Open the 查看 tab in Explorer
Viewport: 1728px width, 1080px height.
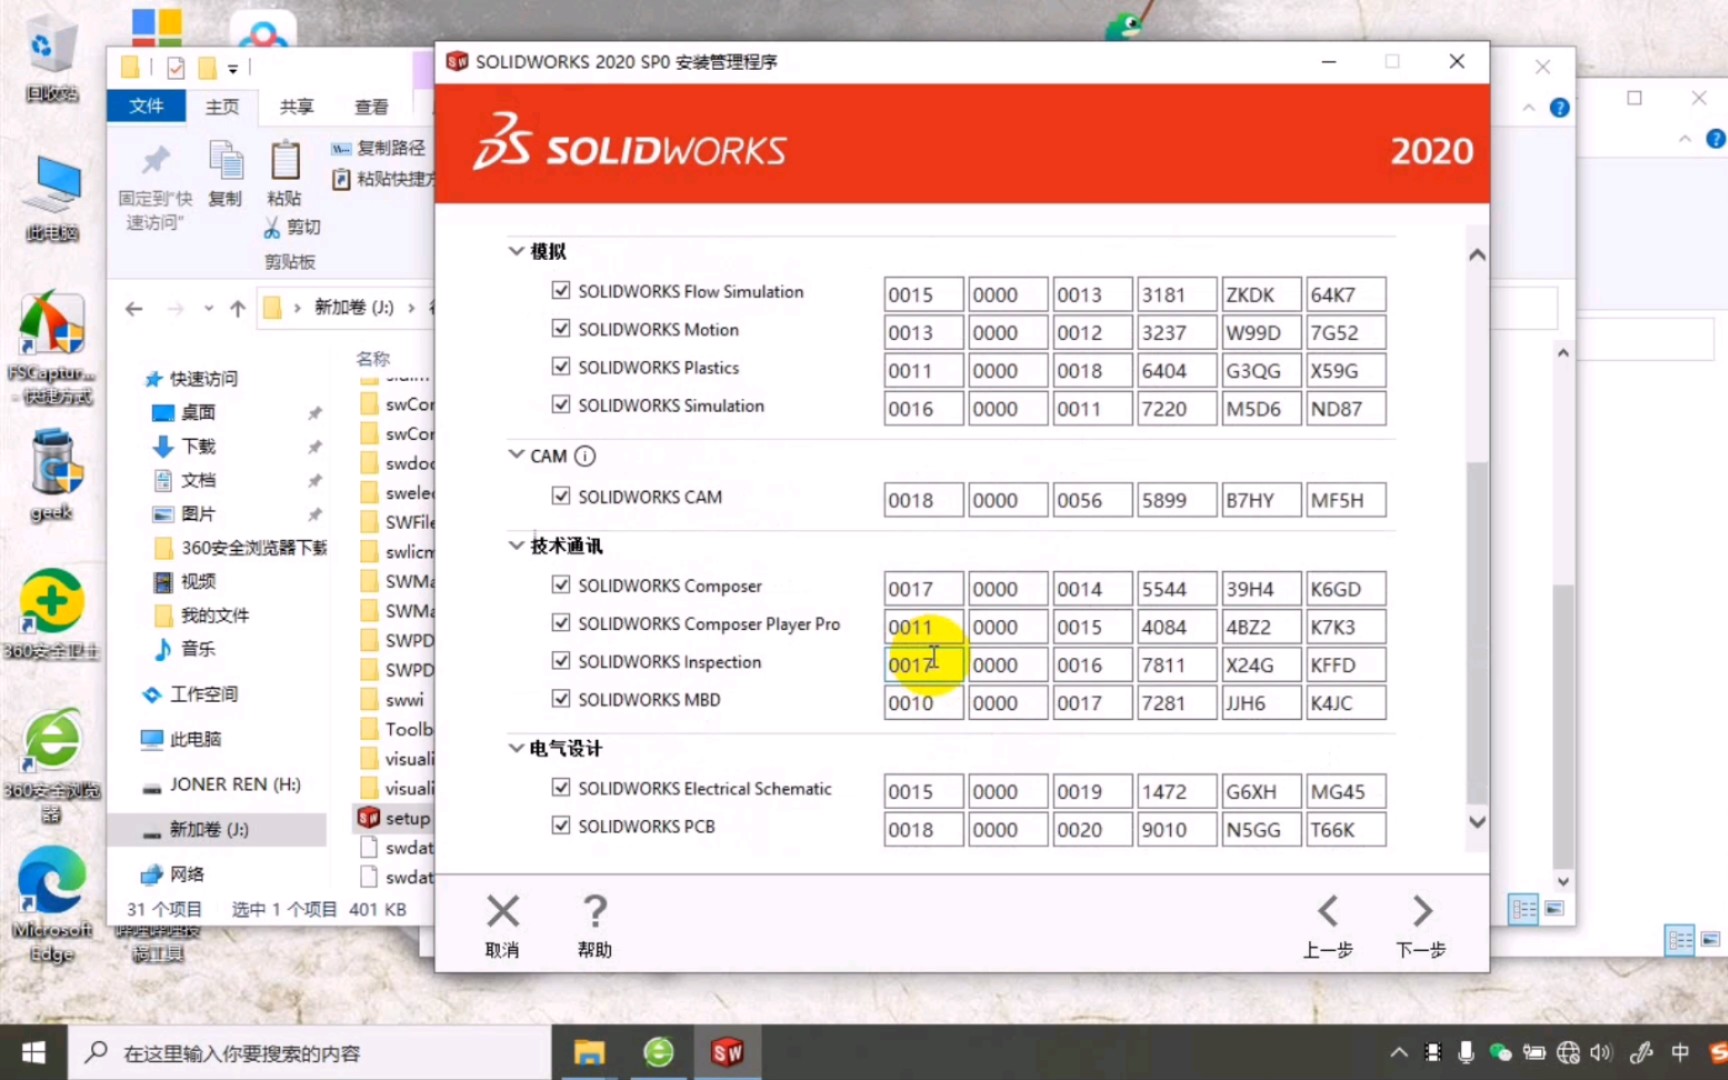click(371, 106)
